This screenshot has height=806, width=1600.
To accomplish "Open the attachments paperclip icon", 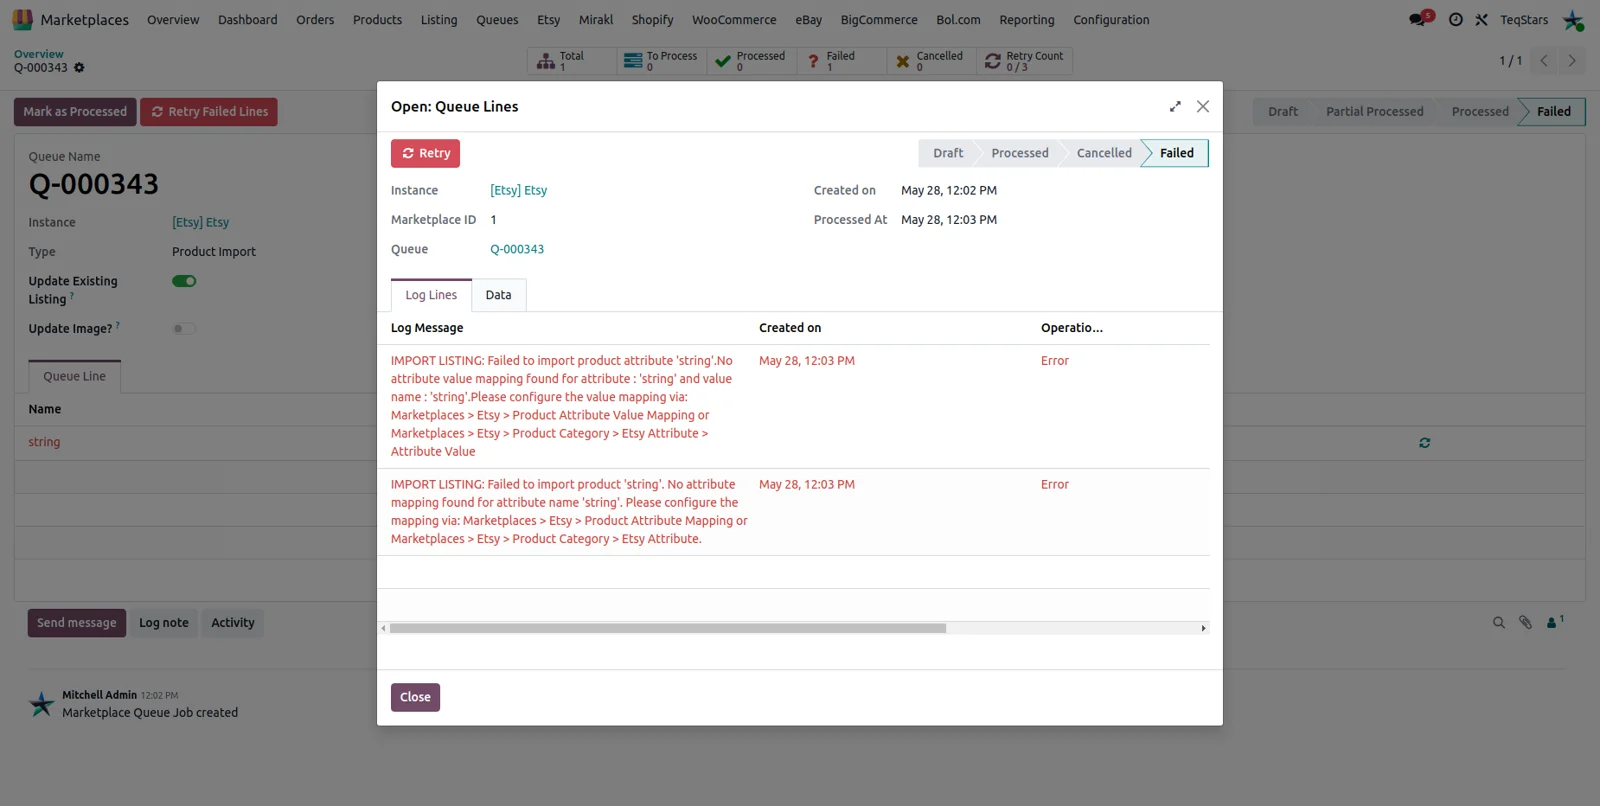I will [1525, 623].
